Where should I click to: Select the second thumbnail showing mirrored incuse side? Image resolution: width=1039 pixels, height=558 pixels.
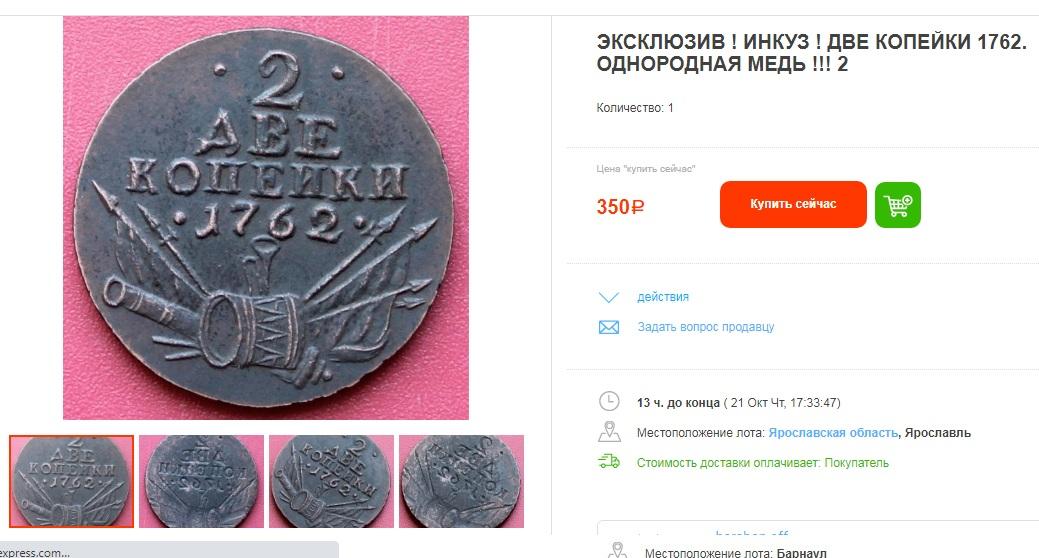coord(201,481)
